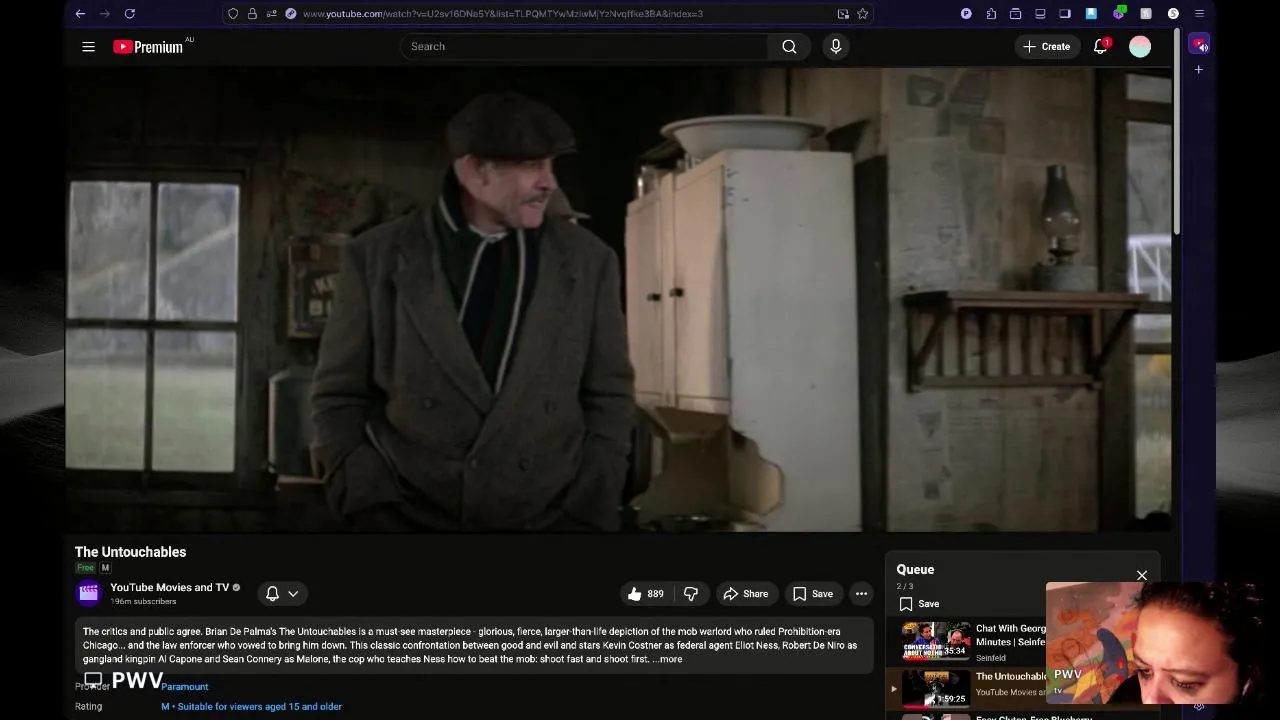The width and height of the screenshot is (1280, 720).
Task: Click the purple sidebar panel icon with speaker
Action: [1199, 45]
